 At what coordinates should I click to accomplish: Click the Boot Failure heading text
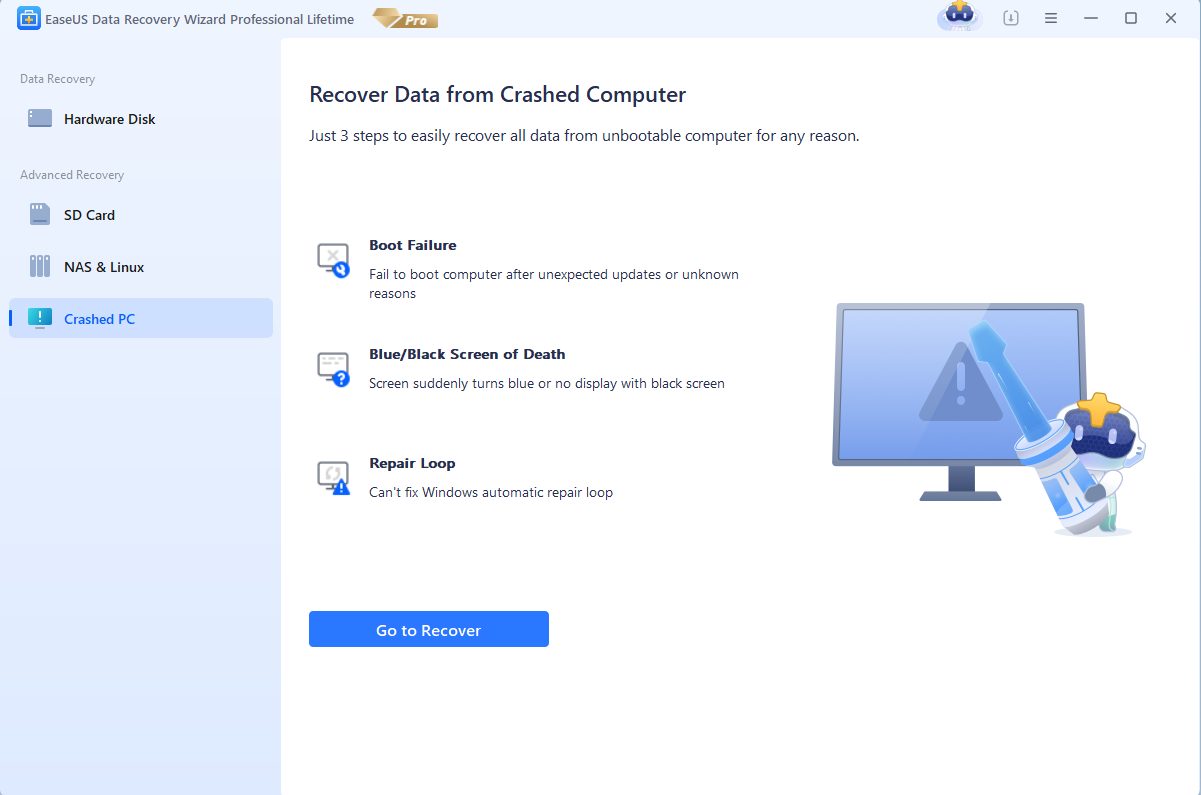coord(412,245)
